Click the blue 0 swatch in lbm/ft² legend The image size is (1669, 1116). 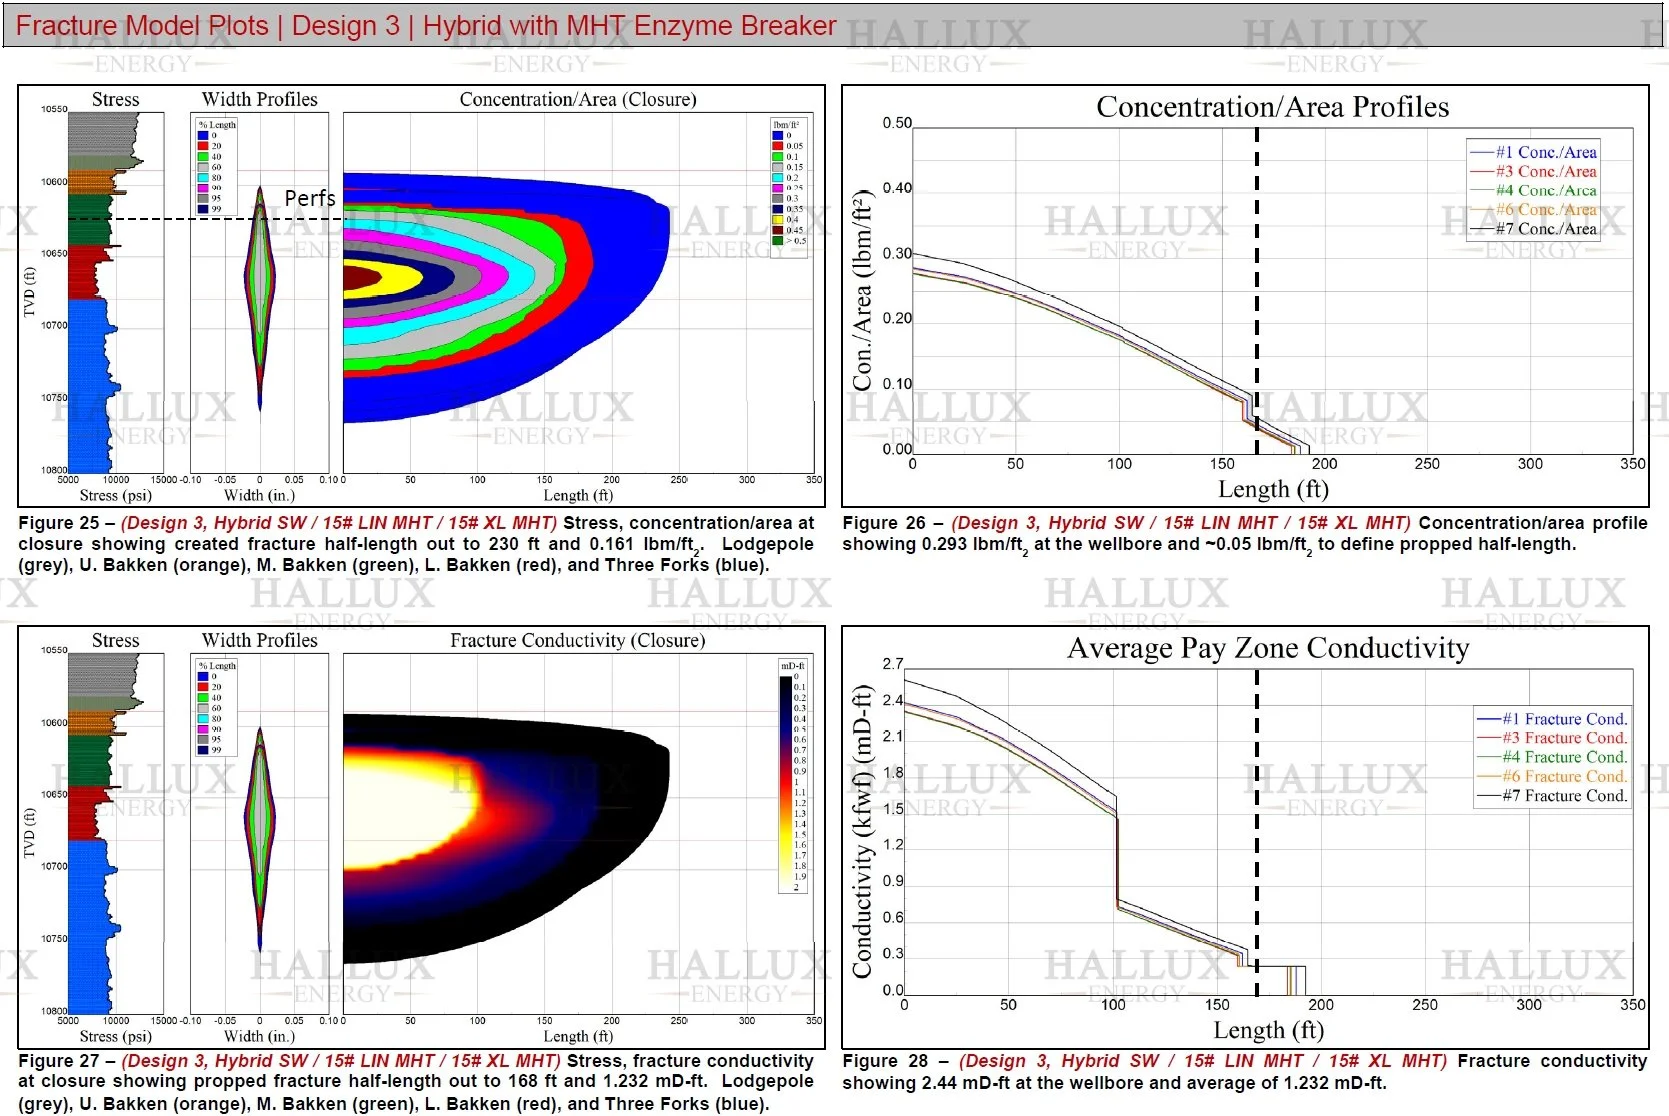coord(777,135)
